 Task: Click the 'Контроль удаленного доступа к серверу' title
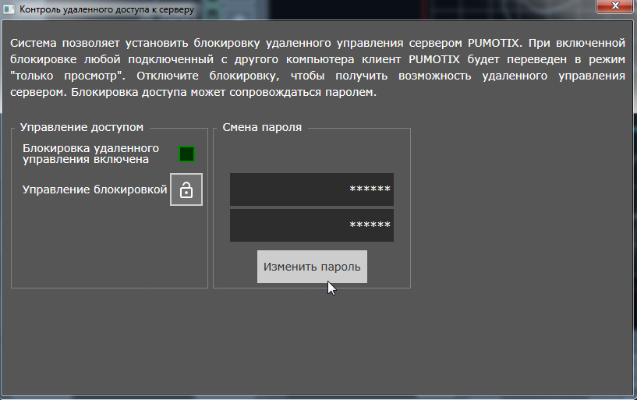point(106,9)
